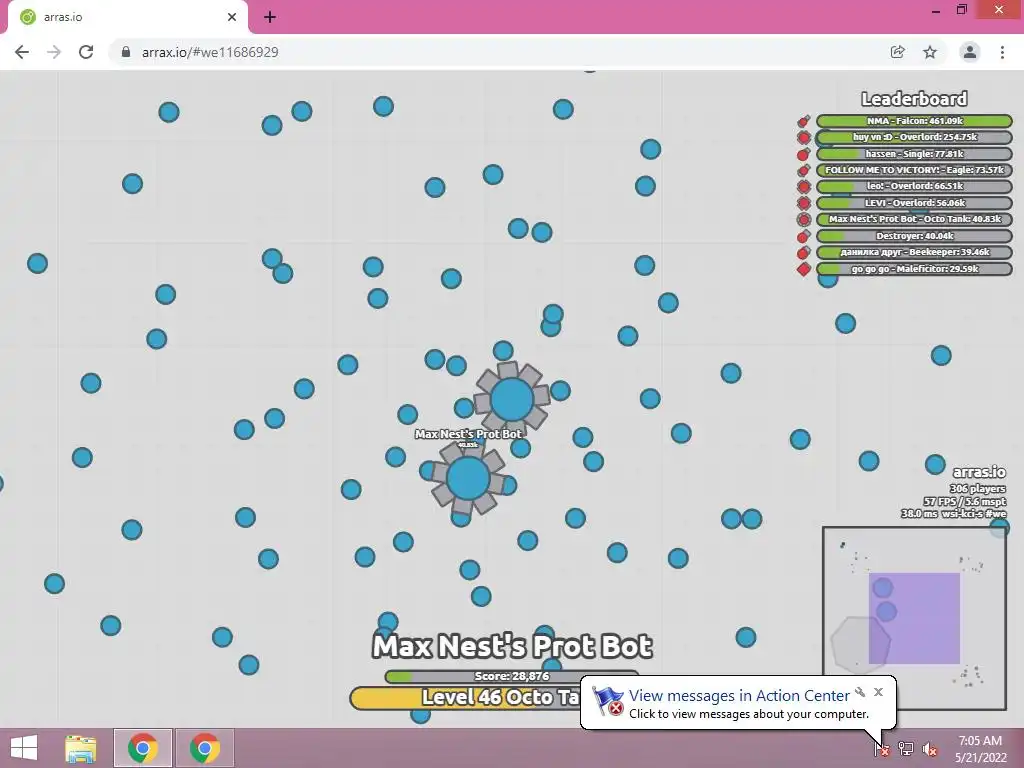This screenshot has width=1024, height=768.
Task: Open the Chrome profile avatar
Action: [970, 52]
